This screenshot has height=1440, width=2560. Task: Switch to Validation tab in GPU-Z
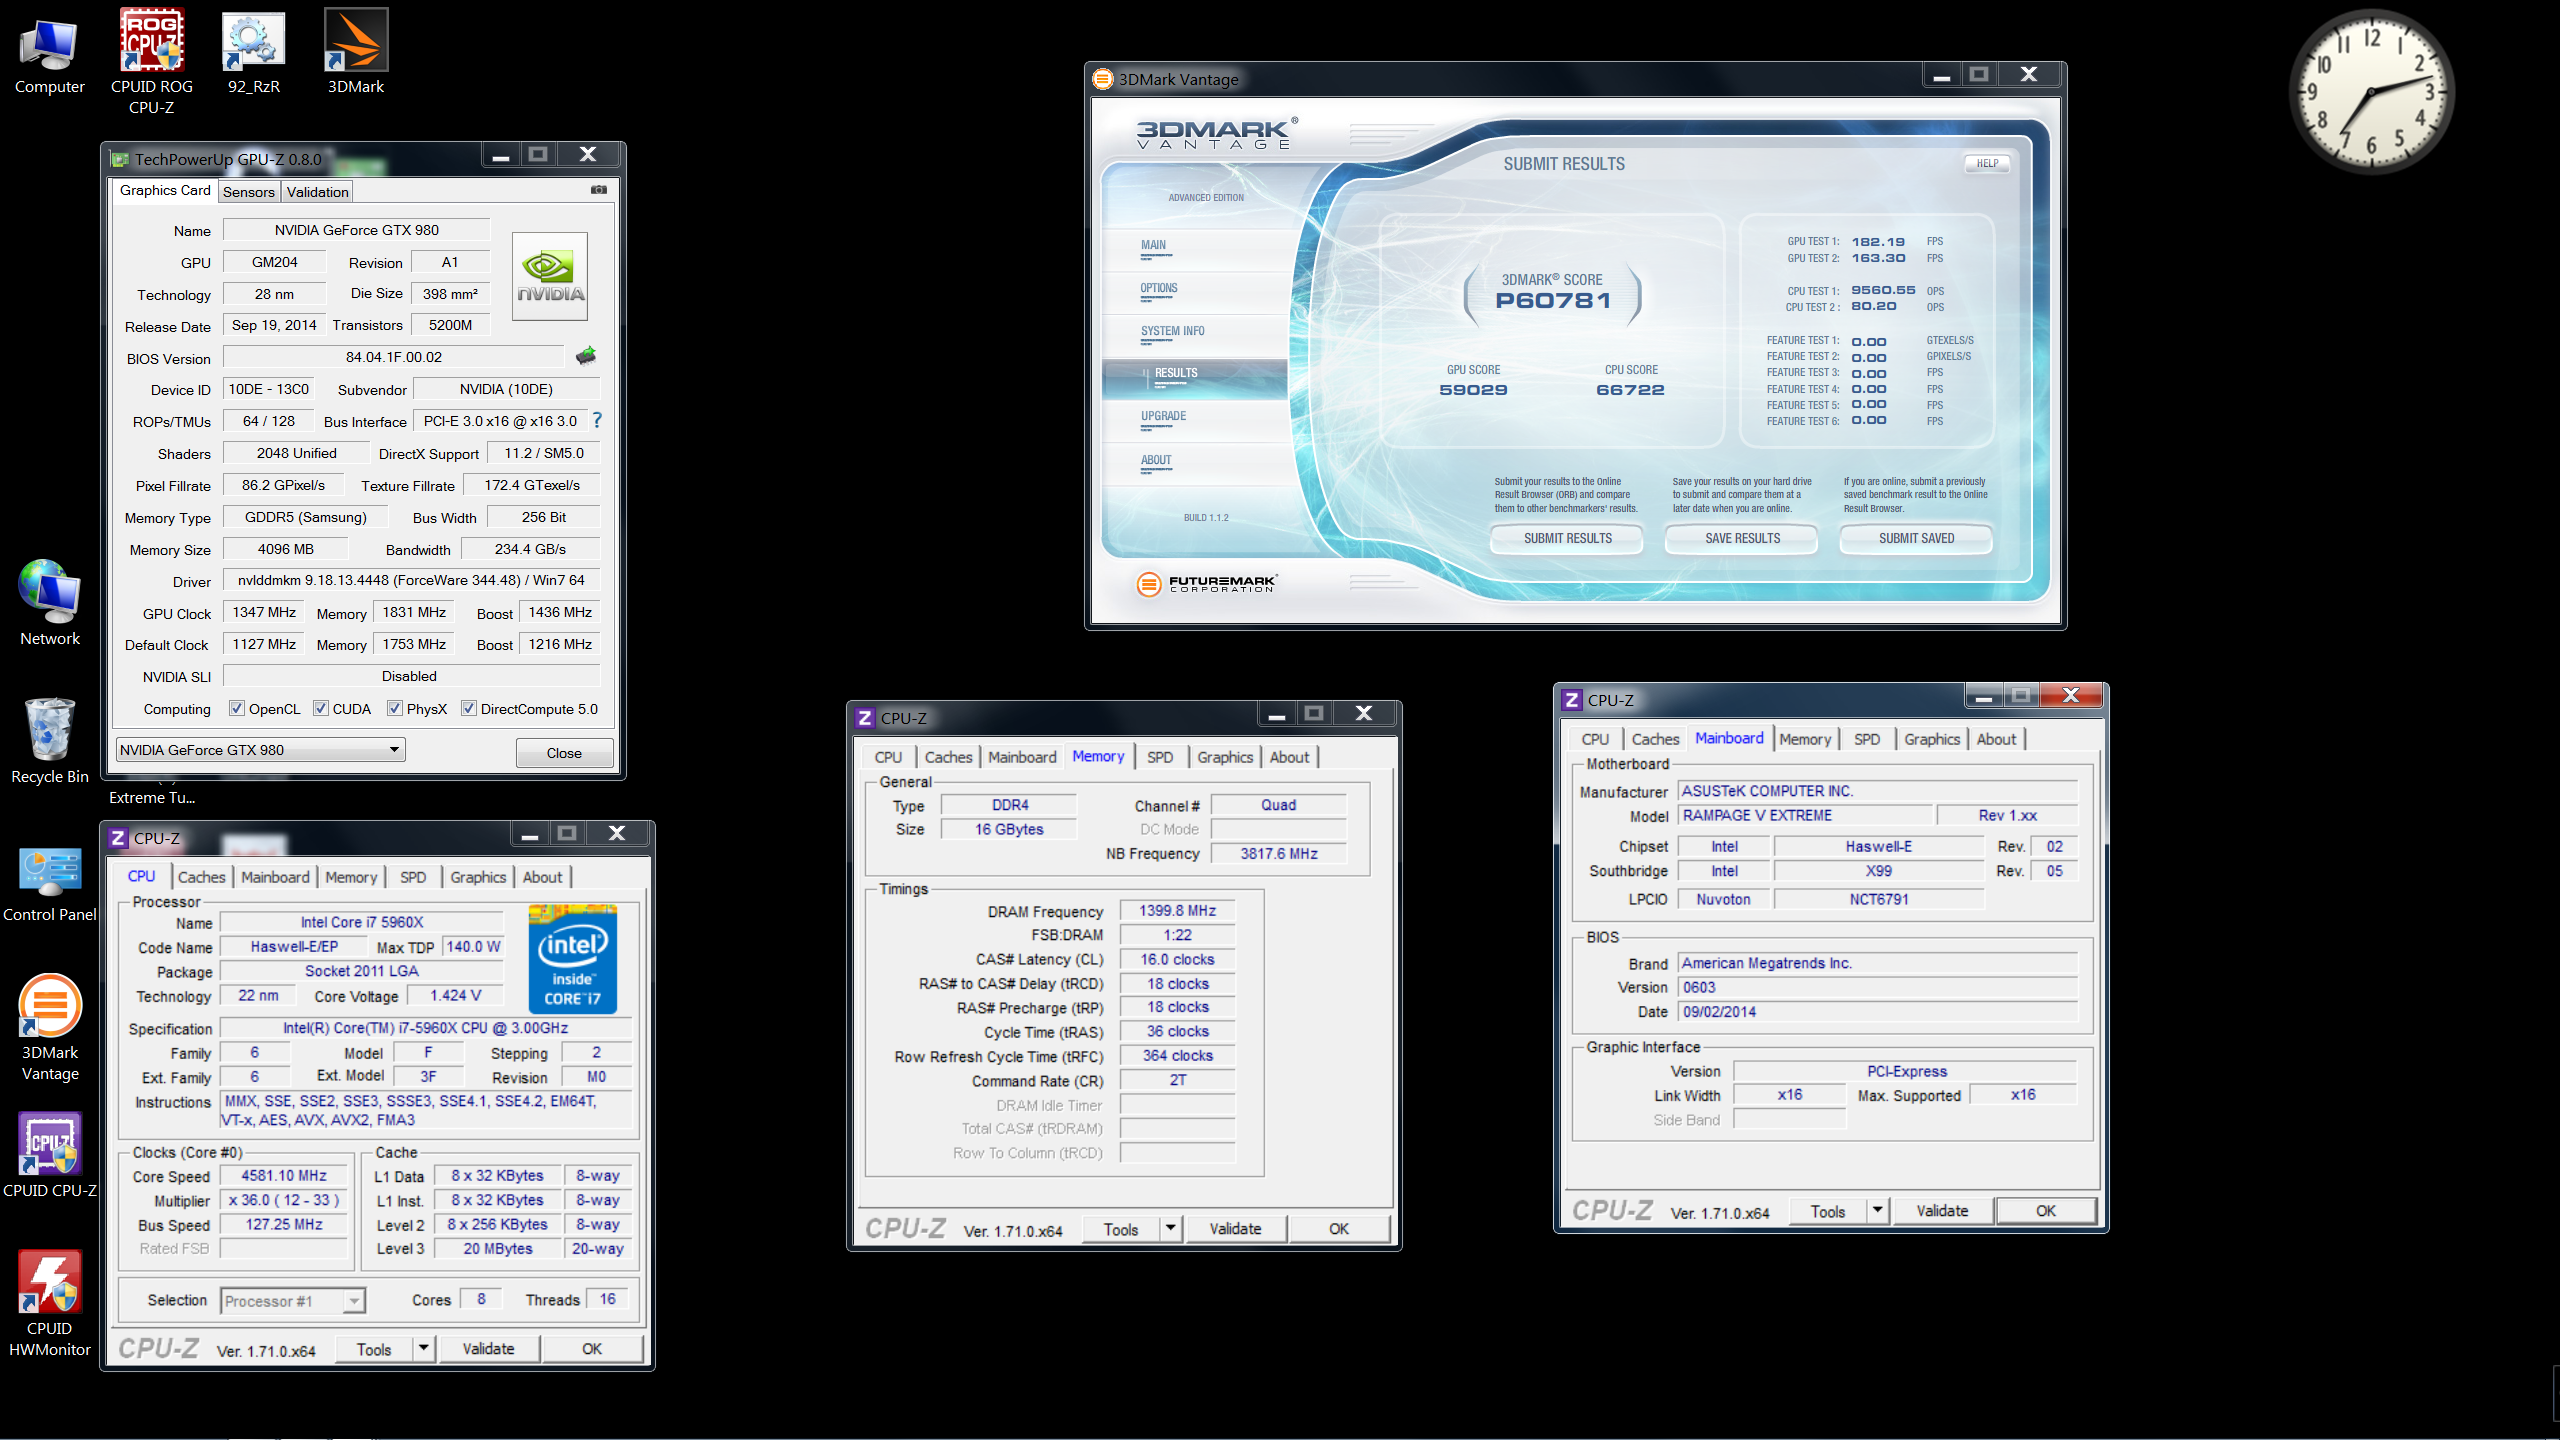(317, 192)
